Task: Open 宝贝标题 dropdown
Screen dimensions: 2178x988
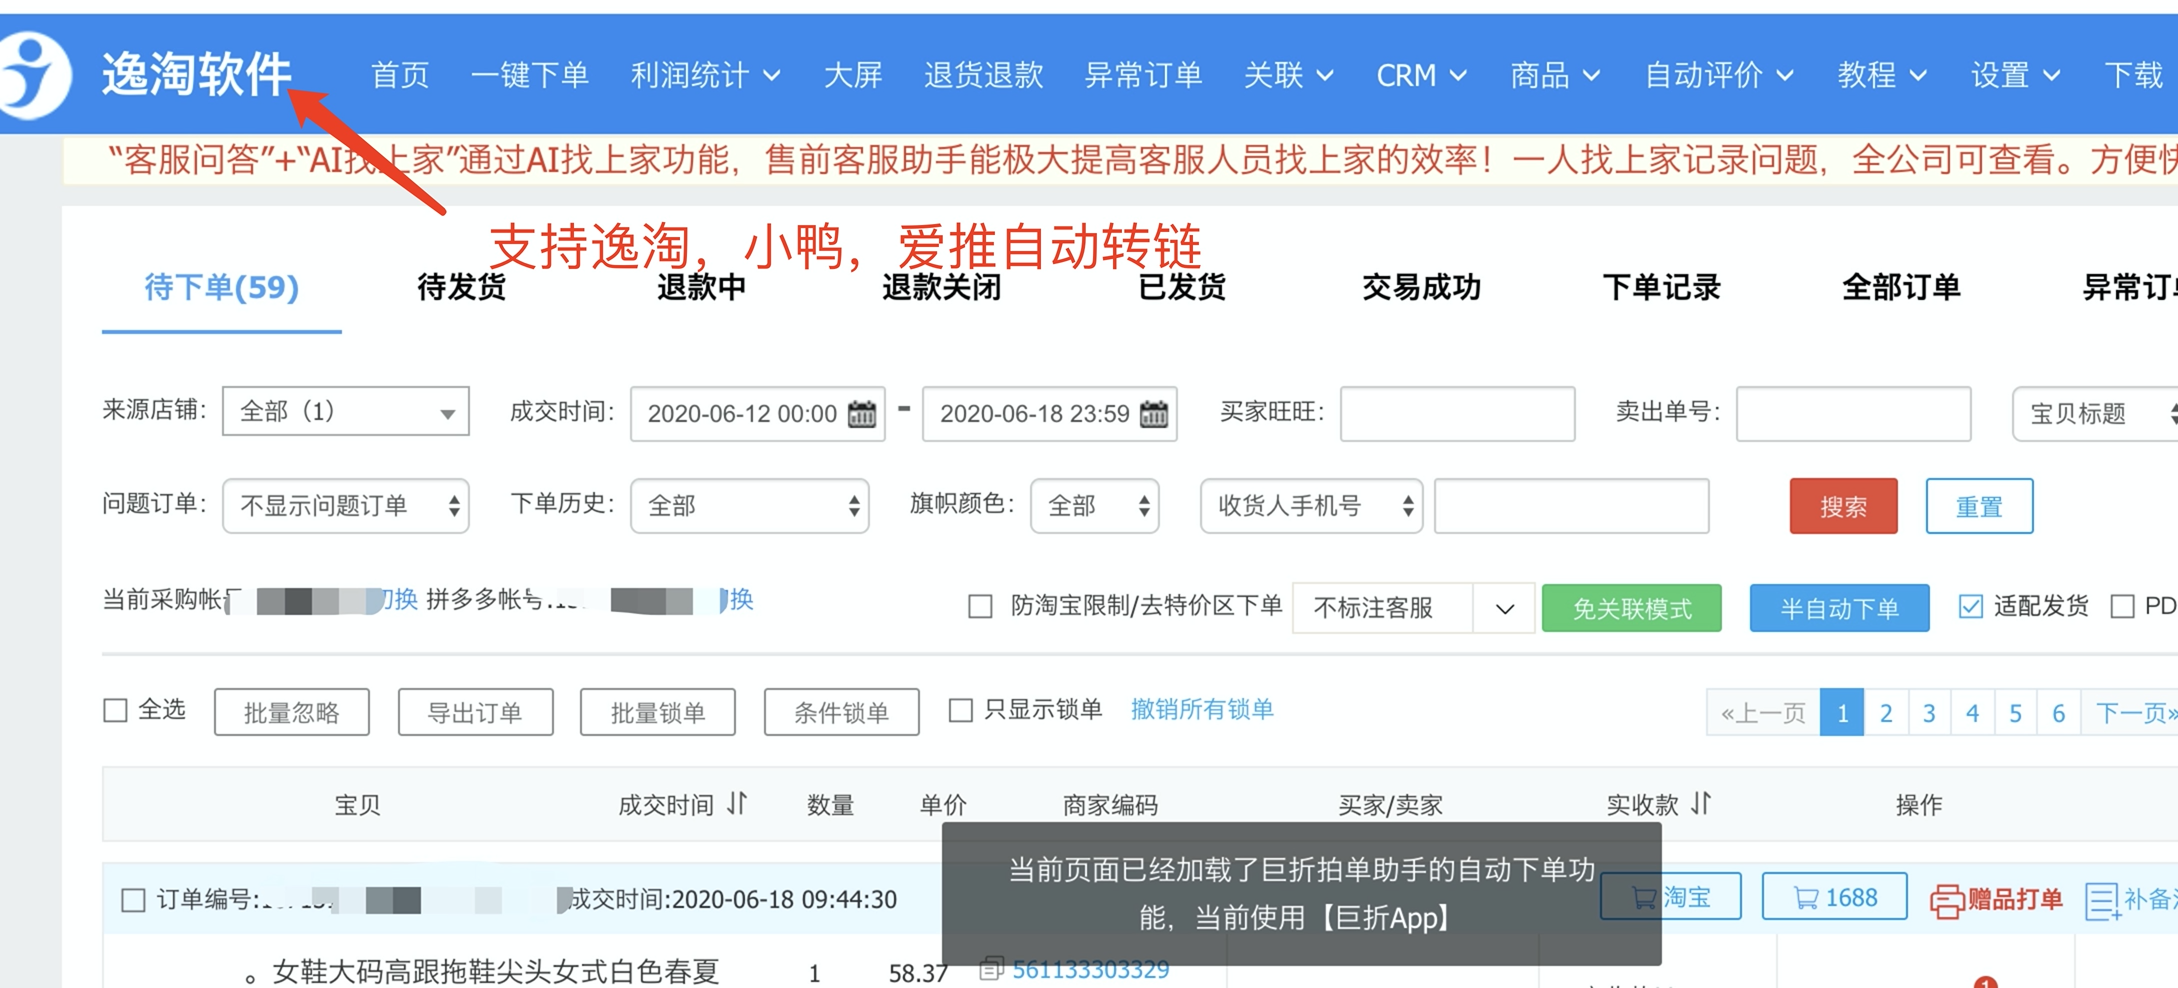Action: [x=2095, y=413]
